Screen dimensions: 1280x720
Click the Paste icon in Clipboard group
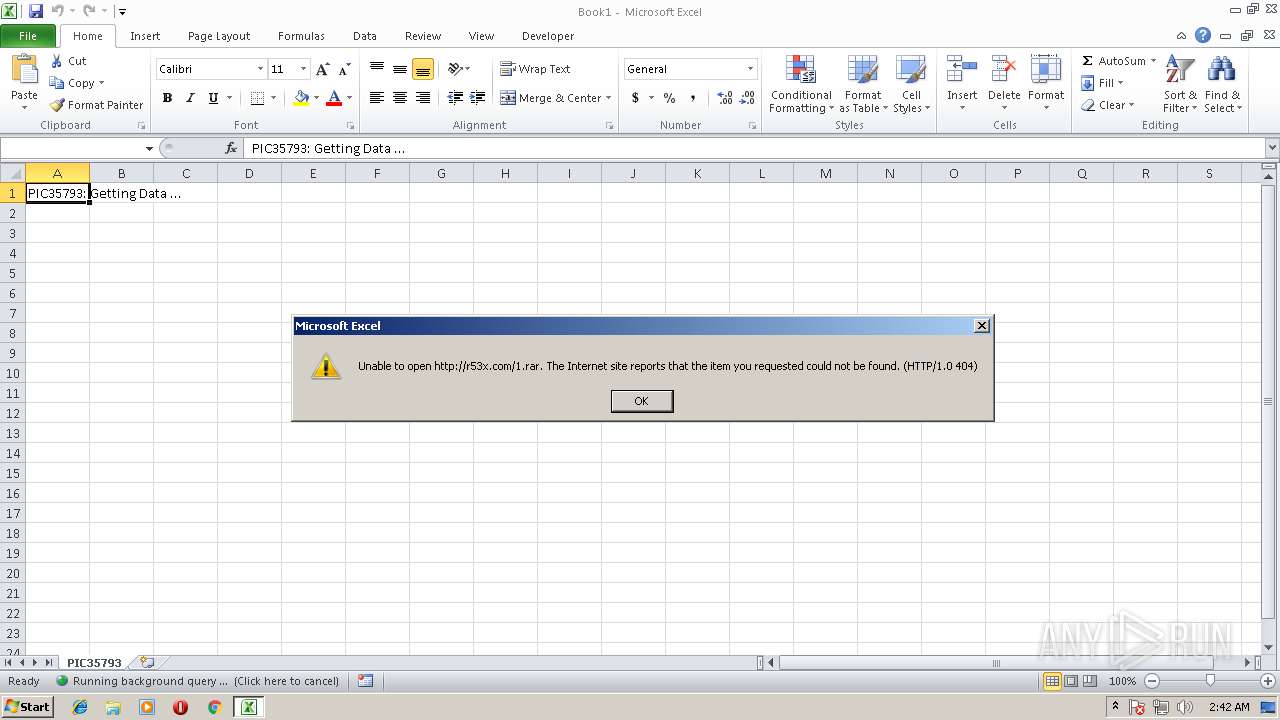click(24, 69)
